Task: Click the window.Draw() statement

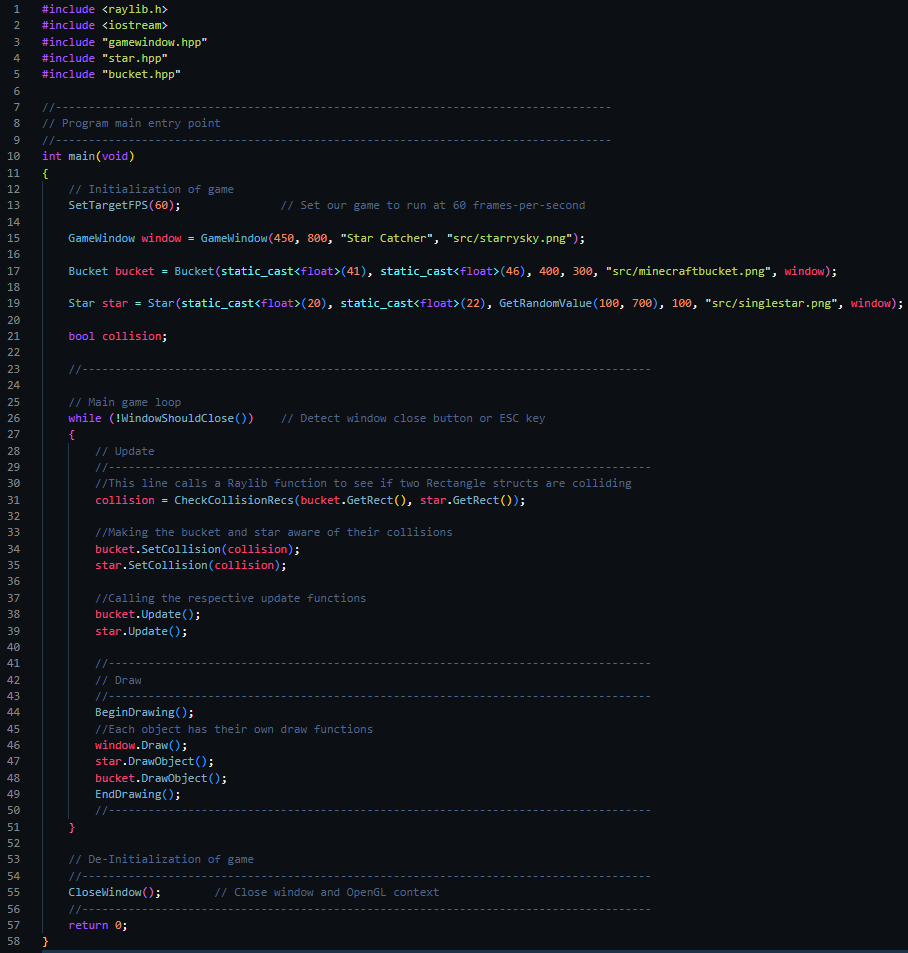Action: point(140,745)
